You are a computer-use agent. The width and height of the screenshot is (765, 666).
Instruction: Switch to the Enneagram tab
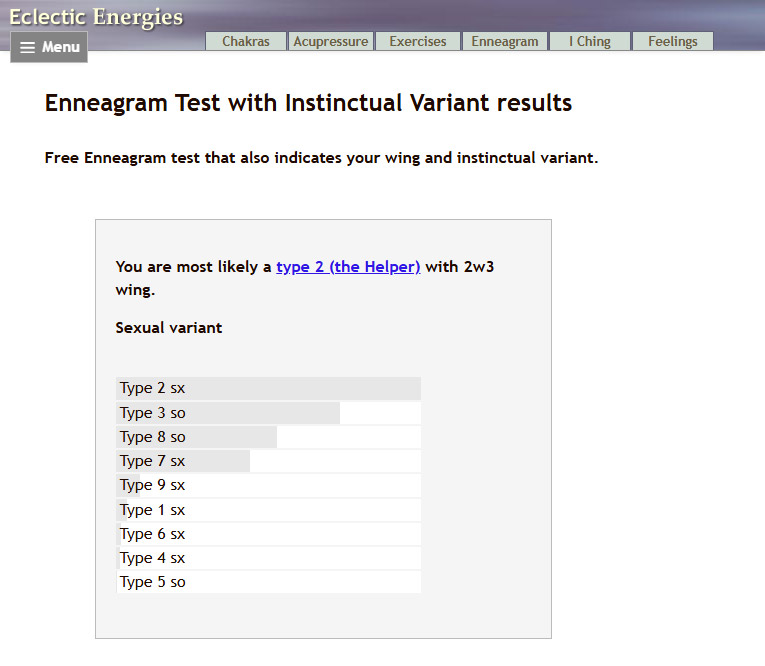click(504, 41)
